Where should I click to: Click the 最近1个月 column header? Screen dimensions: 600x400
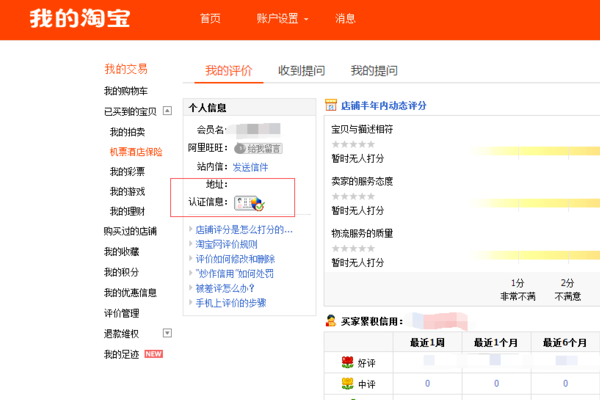[496, 343]
